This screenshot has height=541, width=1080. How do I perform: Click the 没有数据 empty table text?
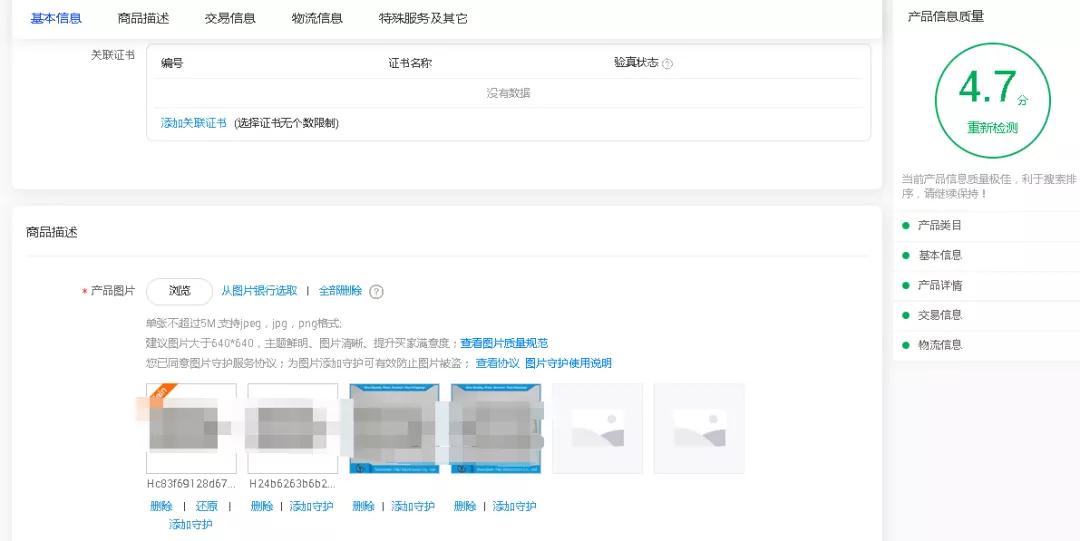[x=508, y=93]
